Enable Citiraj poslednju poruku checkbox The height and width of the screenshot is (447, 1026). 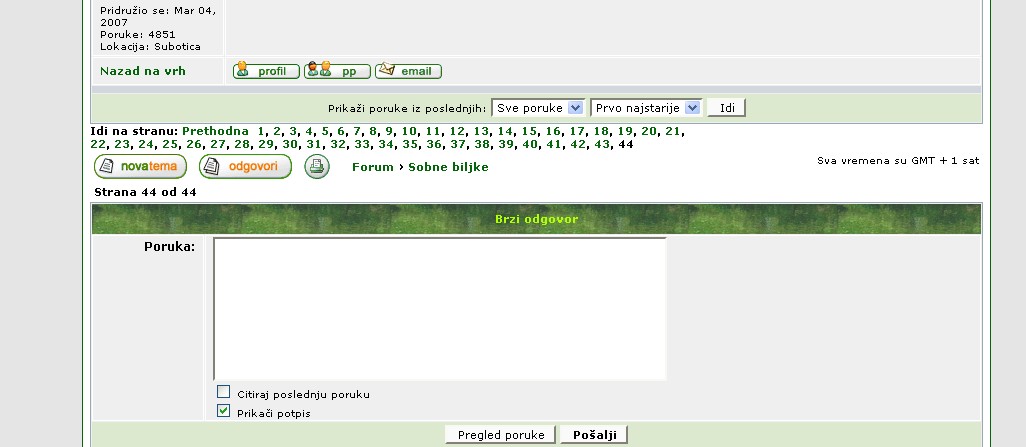click(x=224, y=392)
